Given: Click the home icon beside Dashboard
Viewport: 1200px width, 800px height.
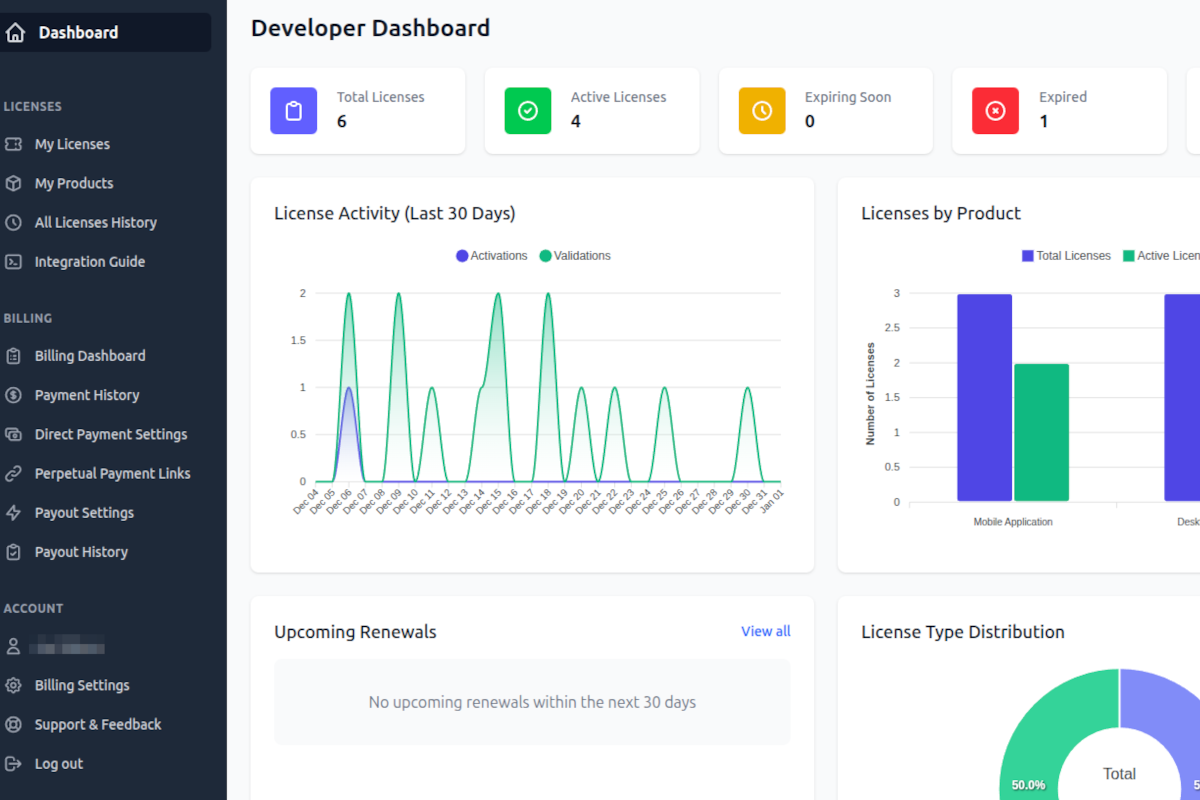Looking at the screenshot, I should click(x=16, y=32).
